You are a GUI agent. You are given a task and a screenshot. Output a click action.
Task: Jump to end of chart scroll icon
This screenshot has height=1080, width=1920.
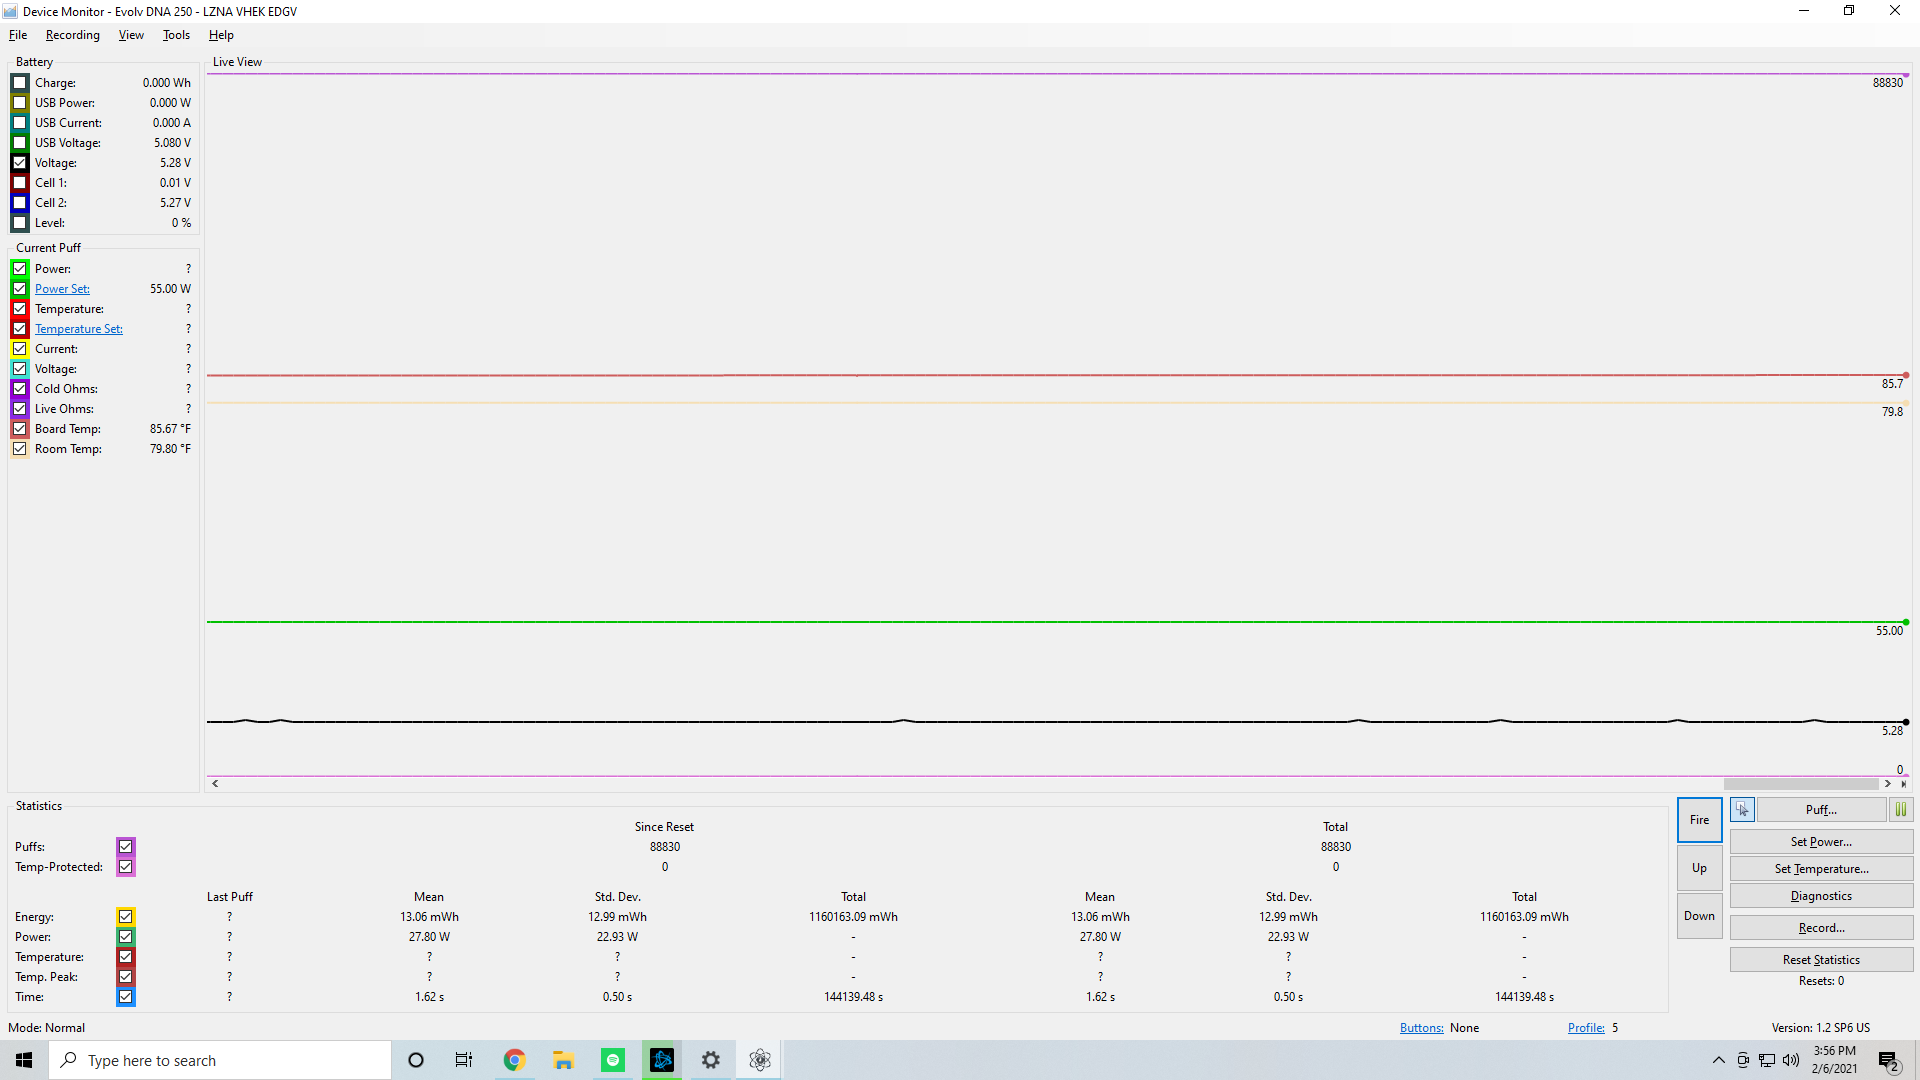click(1904, 784)
